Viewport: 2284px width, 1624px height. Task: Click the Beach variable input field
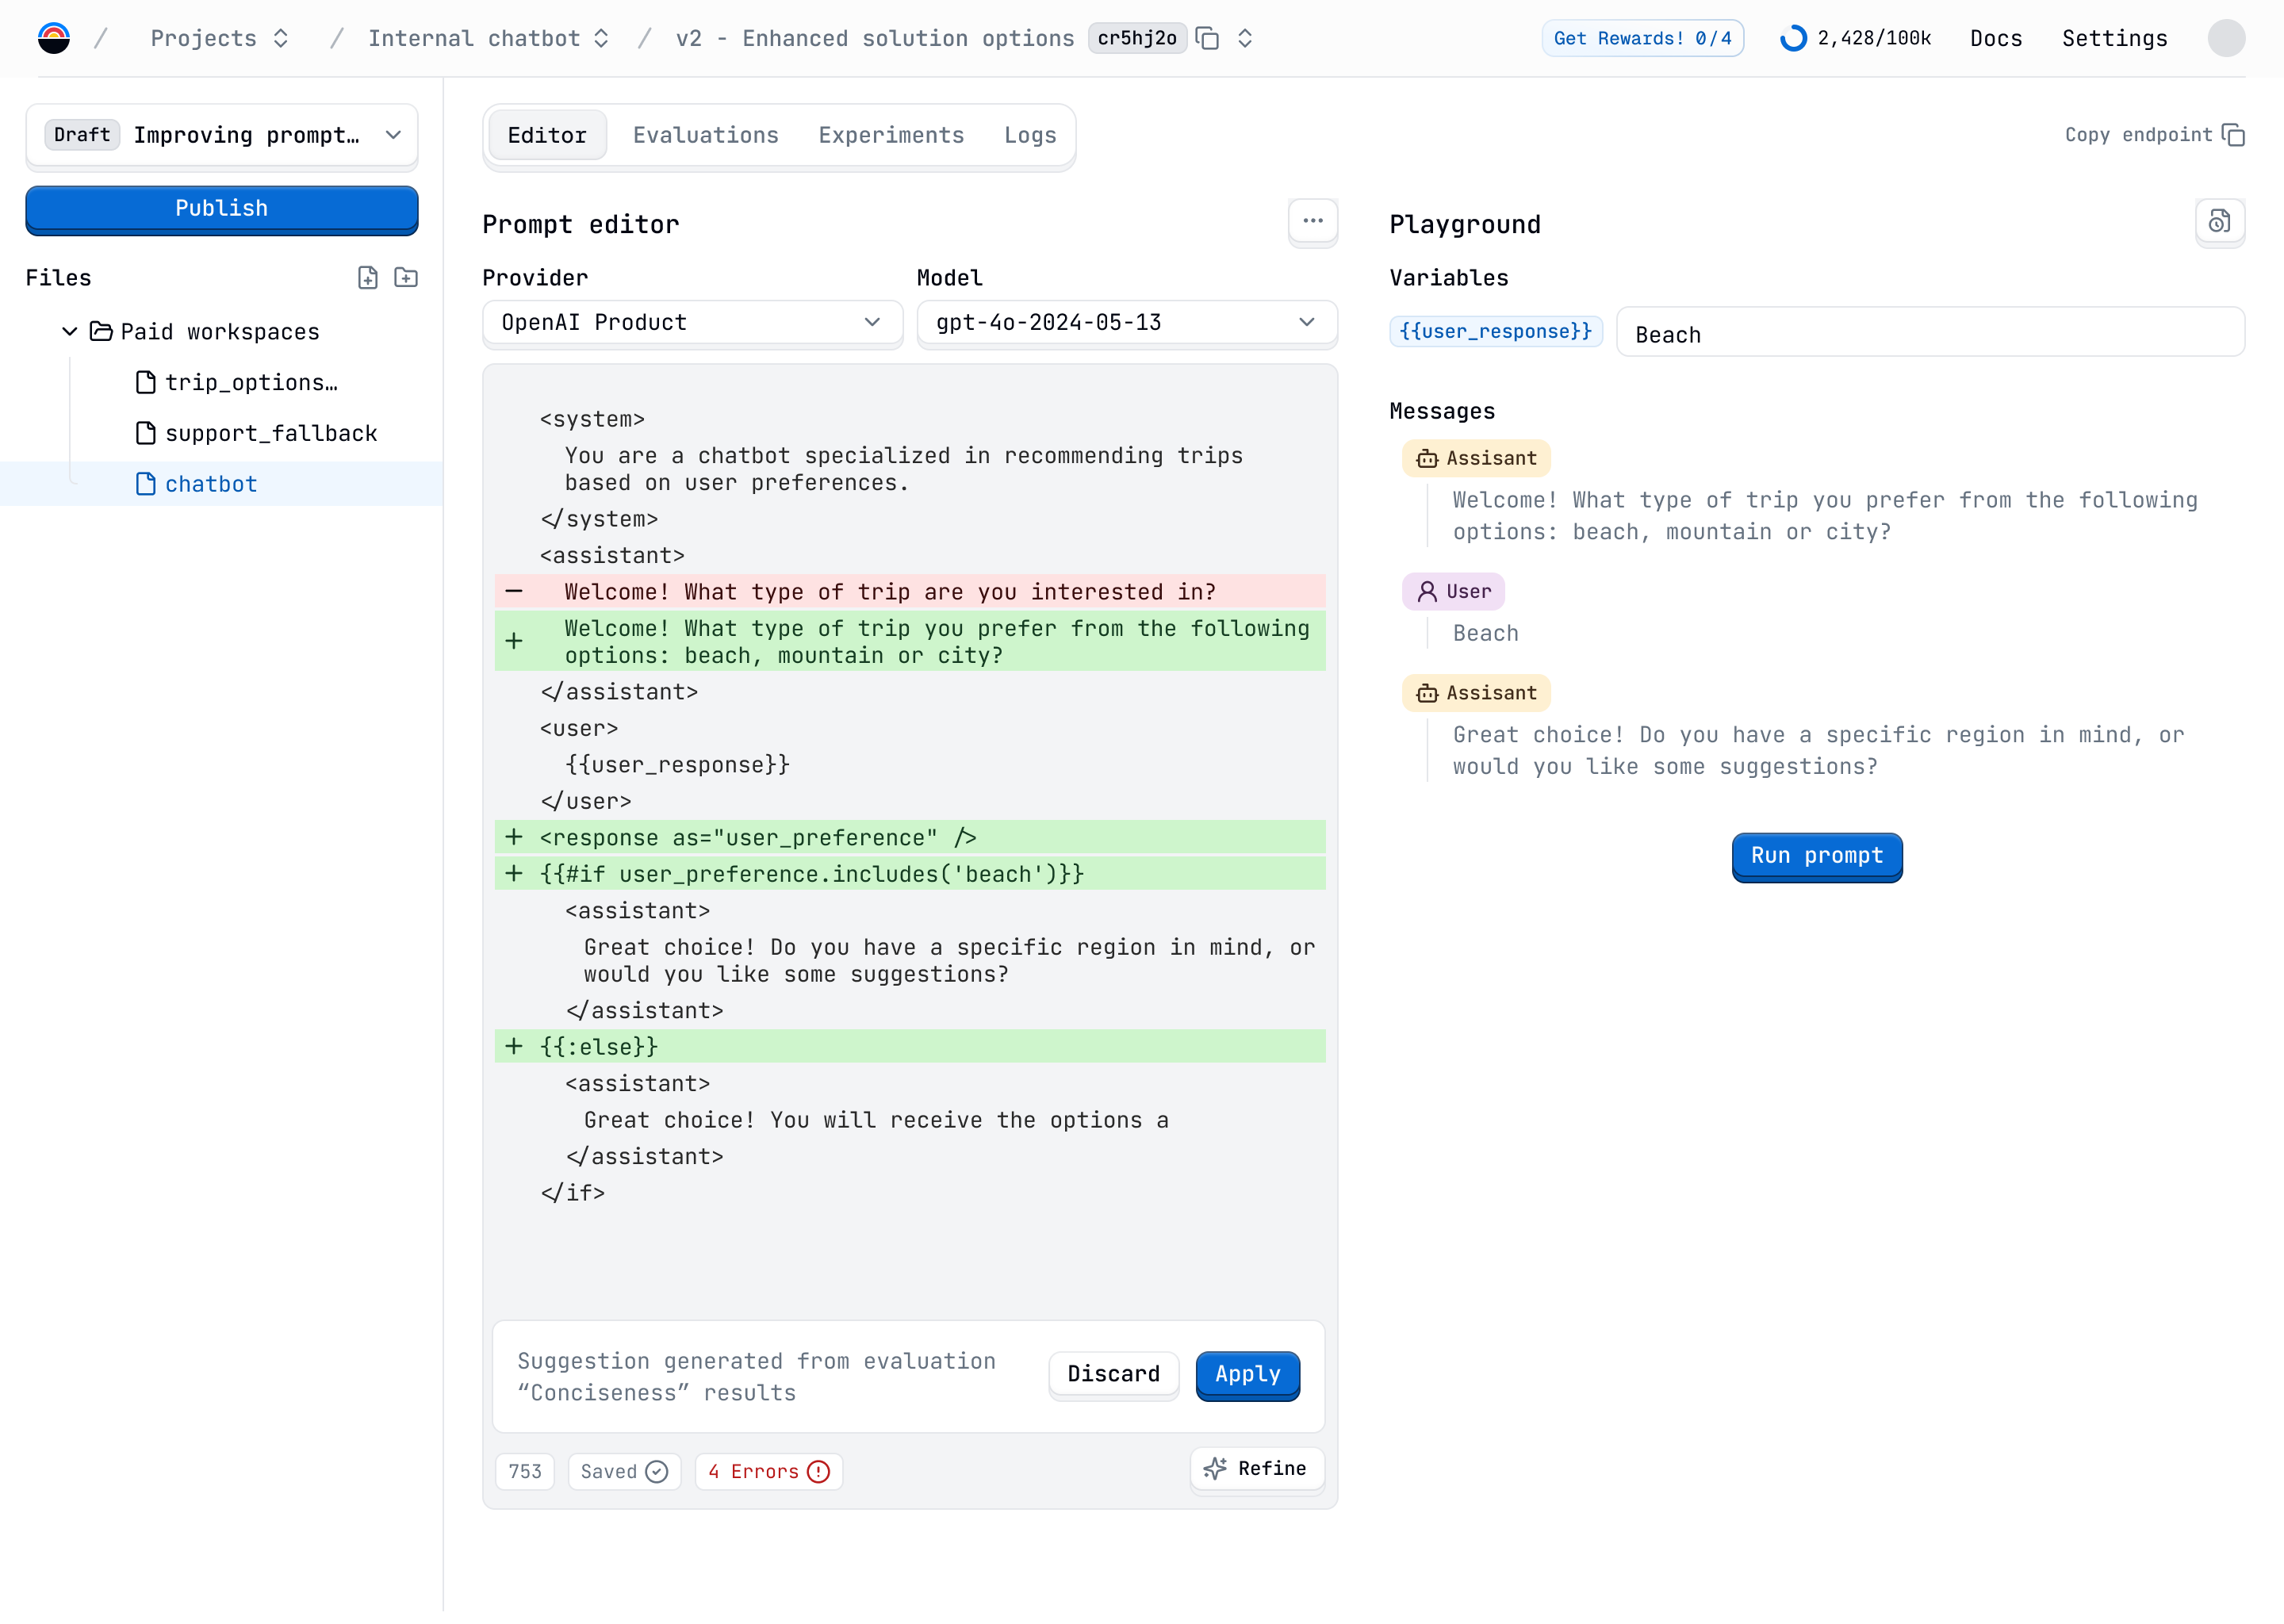(1930, 333)
